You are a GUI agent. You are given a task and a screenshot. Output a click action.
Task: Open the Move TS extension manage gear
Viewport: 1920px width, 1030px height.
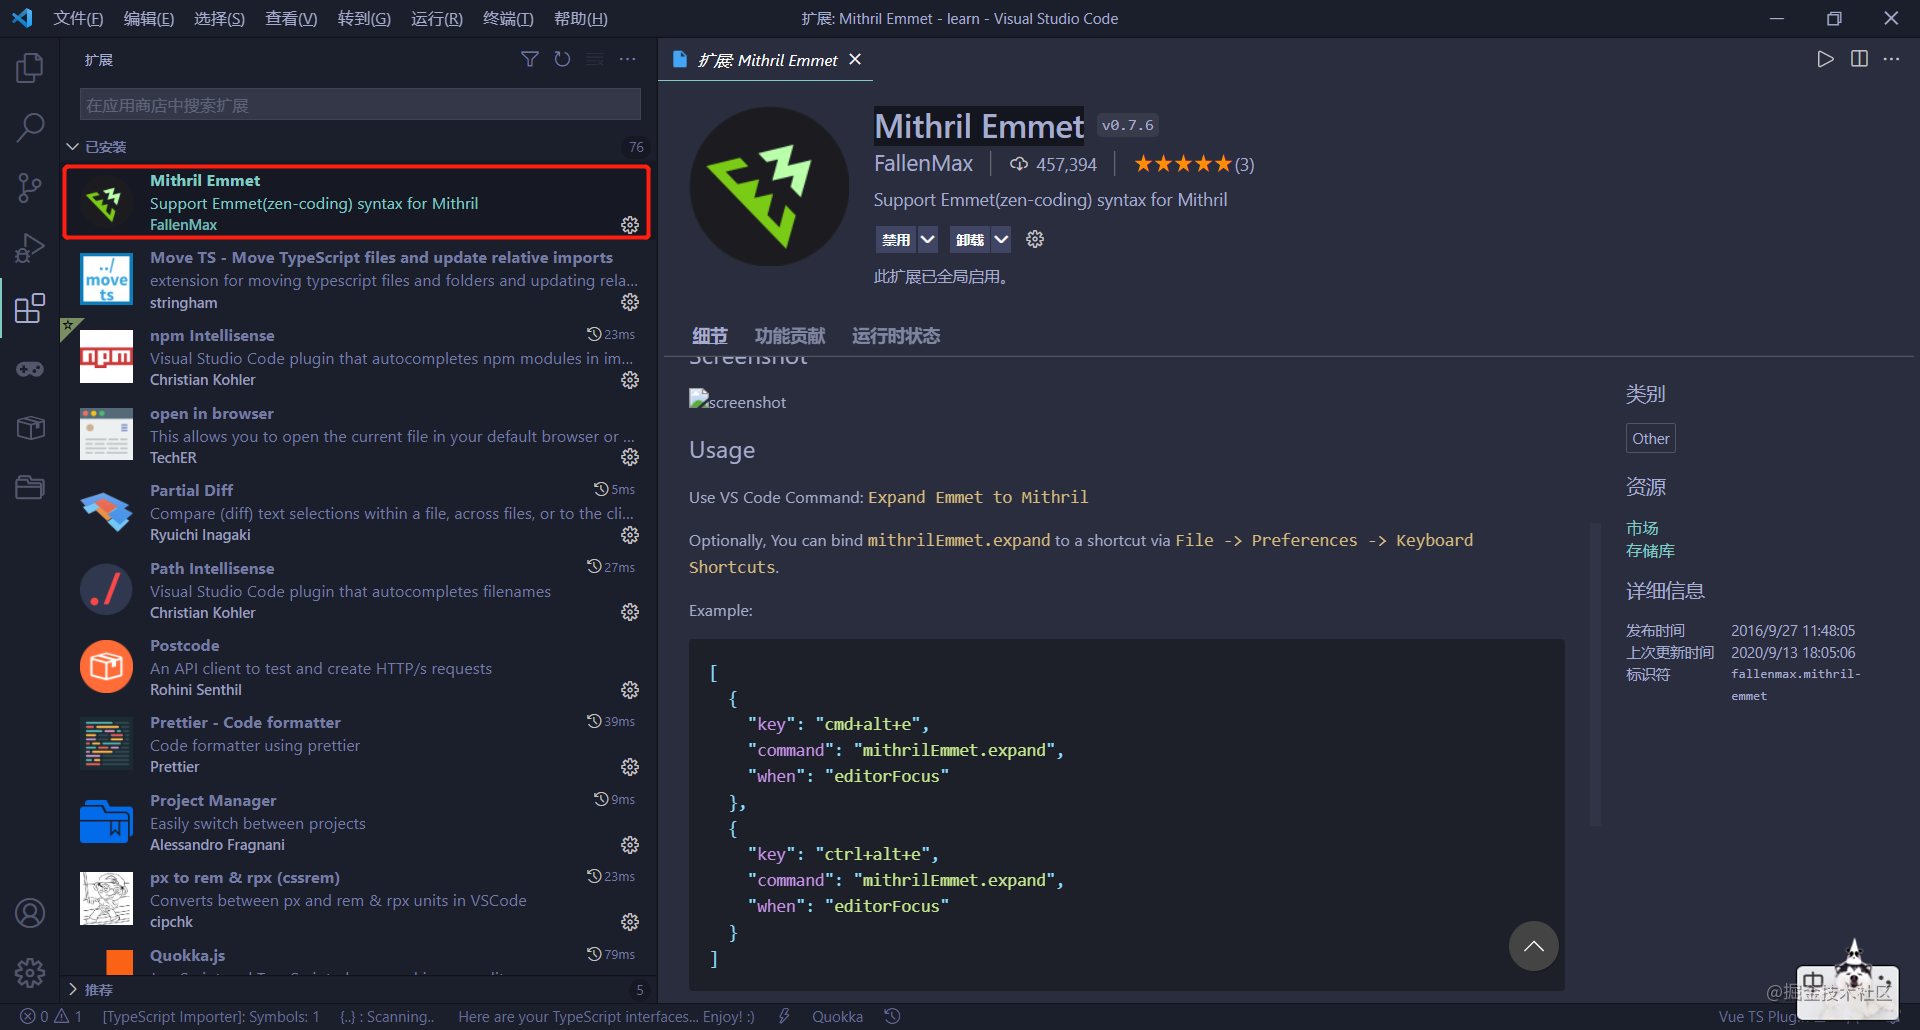point(630,302)
